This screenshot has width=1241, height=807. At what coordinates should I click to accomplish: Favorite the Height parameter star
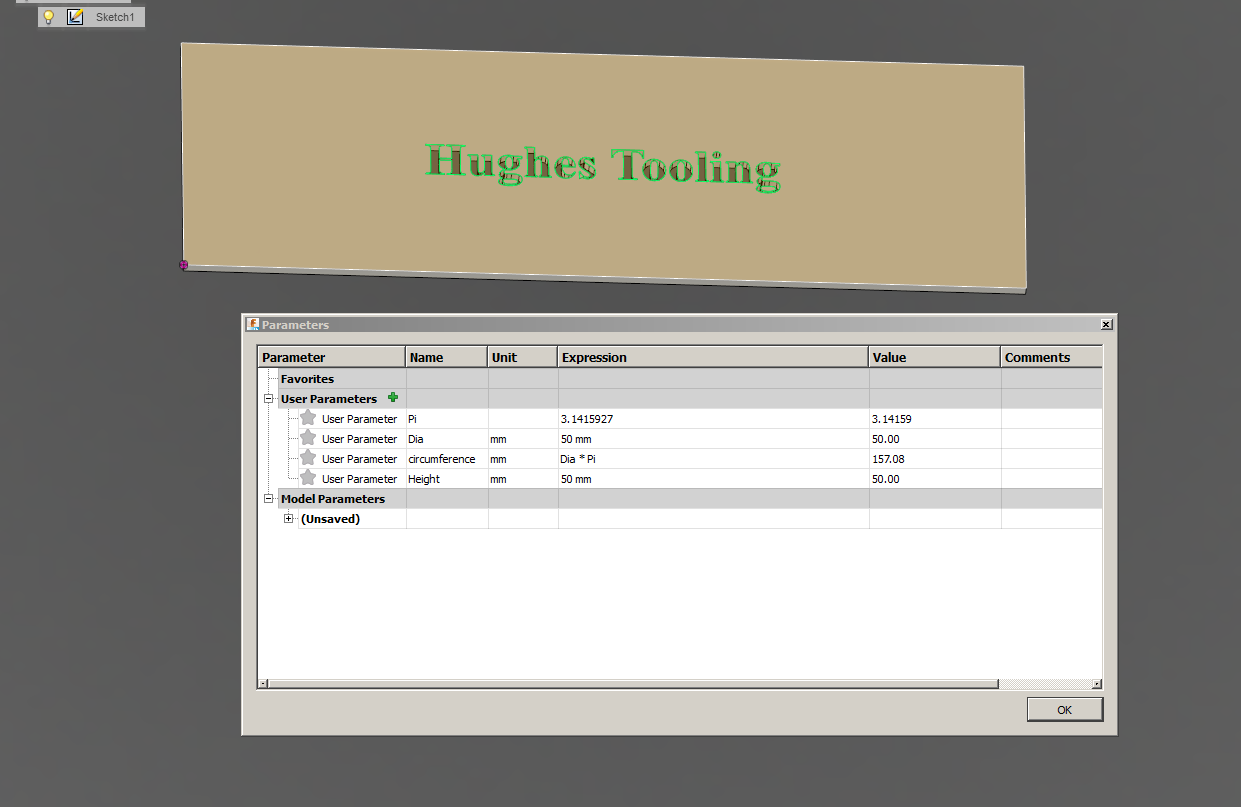coord(308,478)
